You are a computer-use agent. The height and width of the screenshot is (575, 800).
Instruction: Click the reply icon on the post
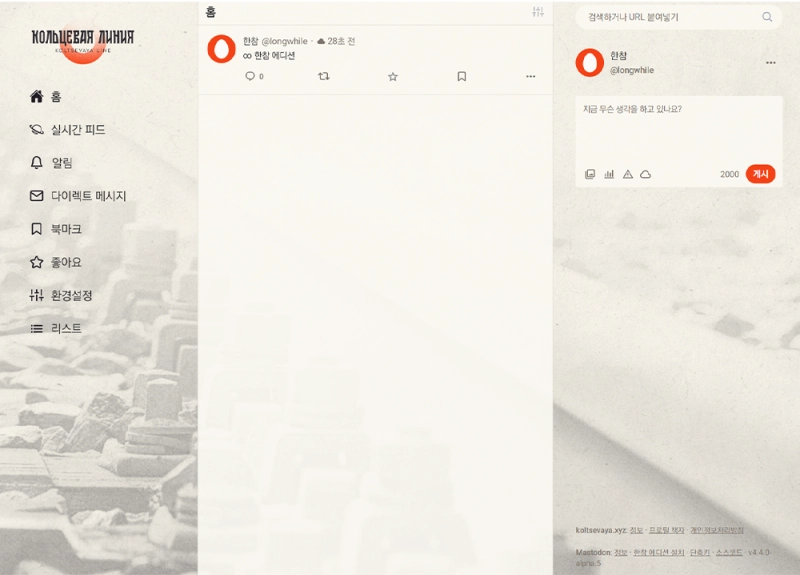click(250, 76)
